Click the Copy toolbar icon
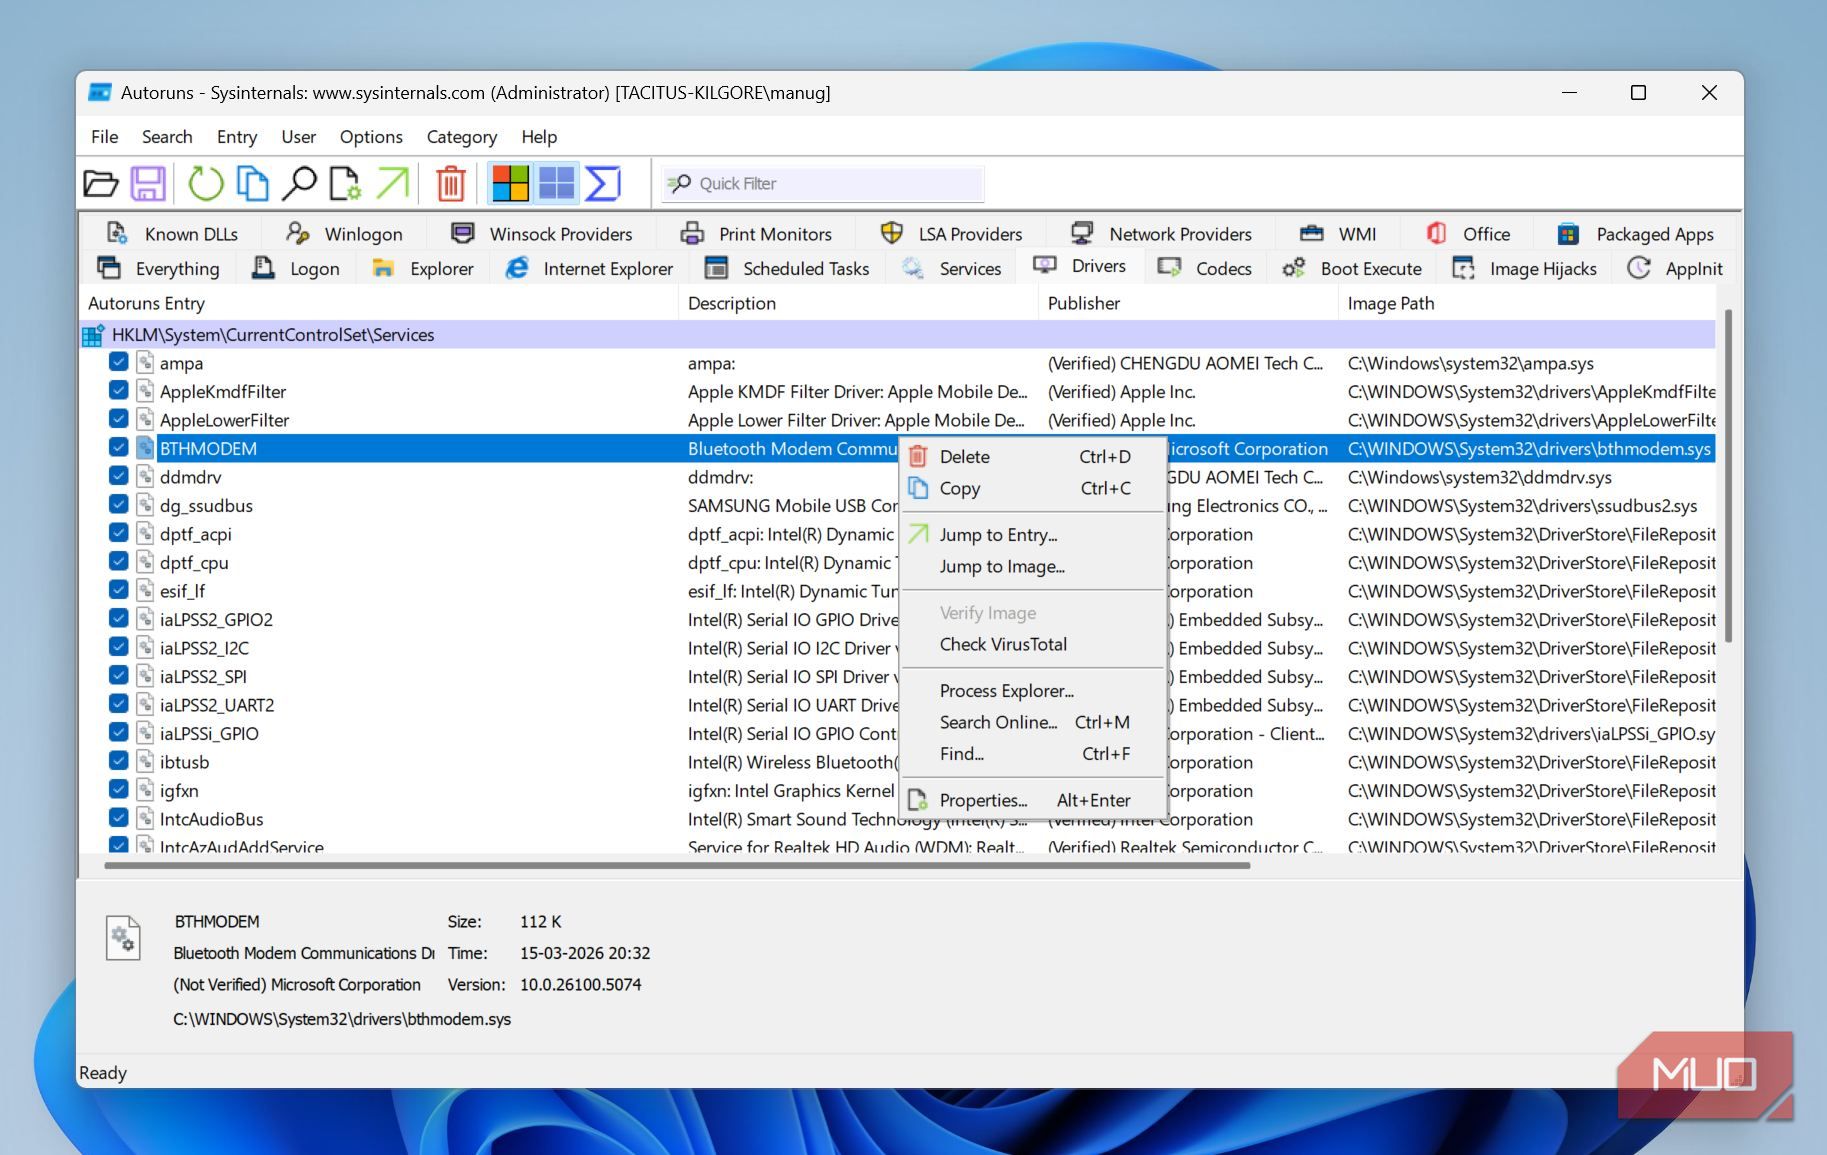The height and width of the screenshot is (1155, 1827). tap(252, 183)
